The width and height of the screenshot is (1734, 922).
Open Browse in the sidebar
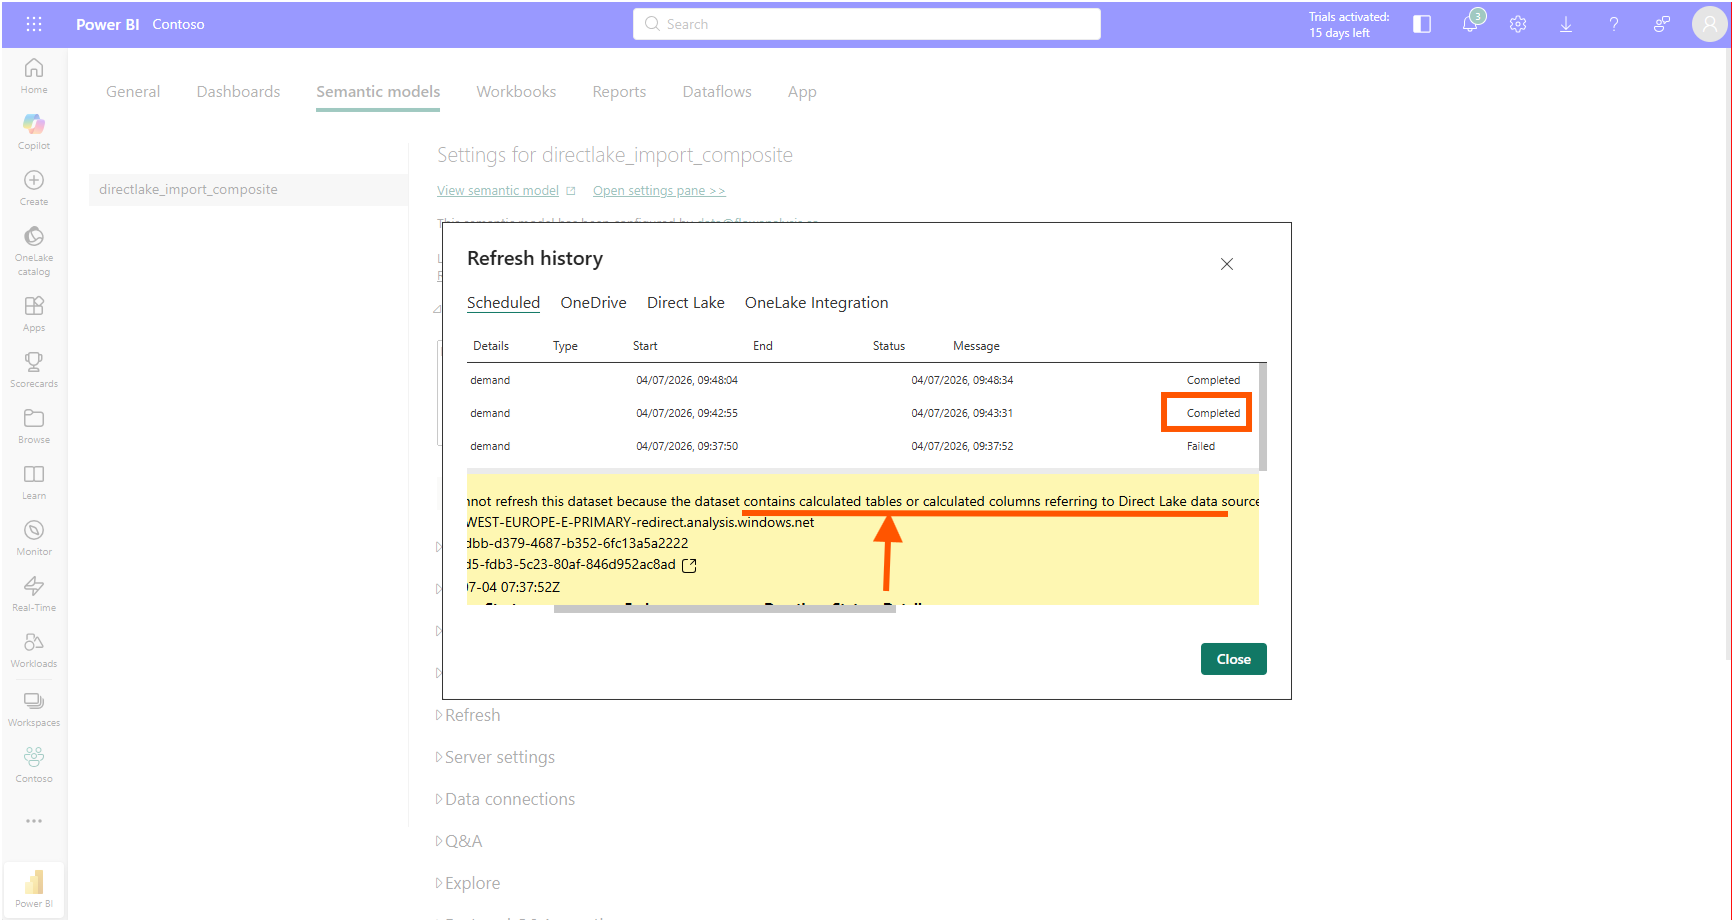pyautogui.click(x=34, y=426)
